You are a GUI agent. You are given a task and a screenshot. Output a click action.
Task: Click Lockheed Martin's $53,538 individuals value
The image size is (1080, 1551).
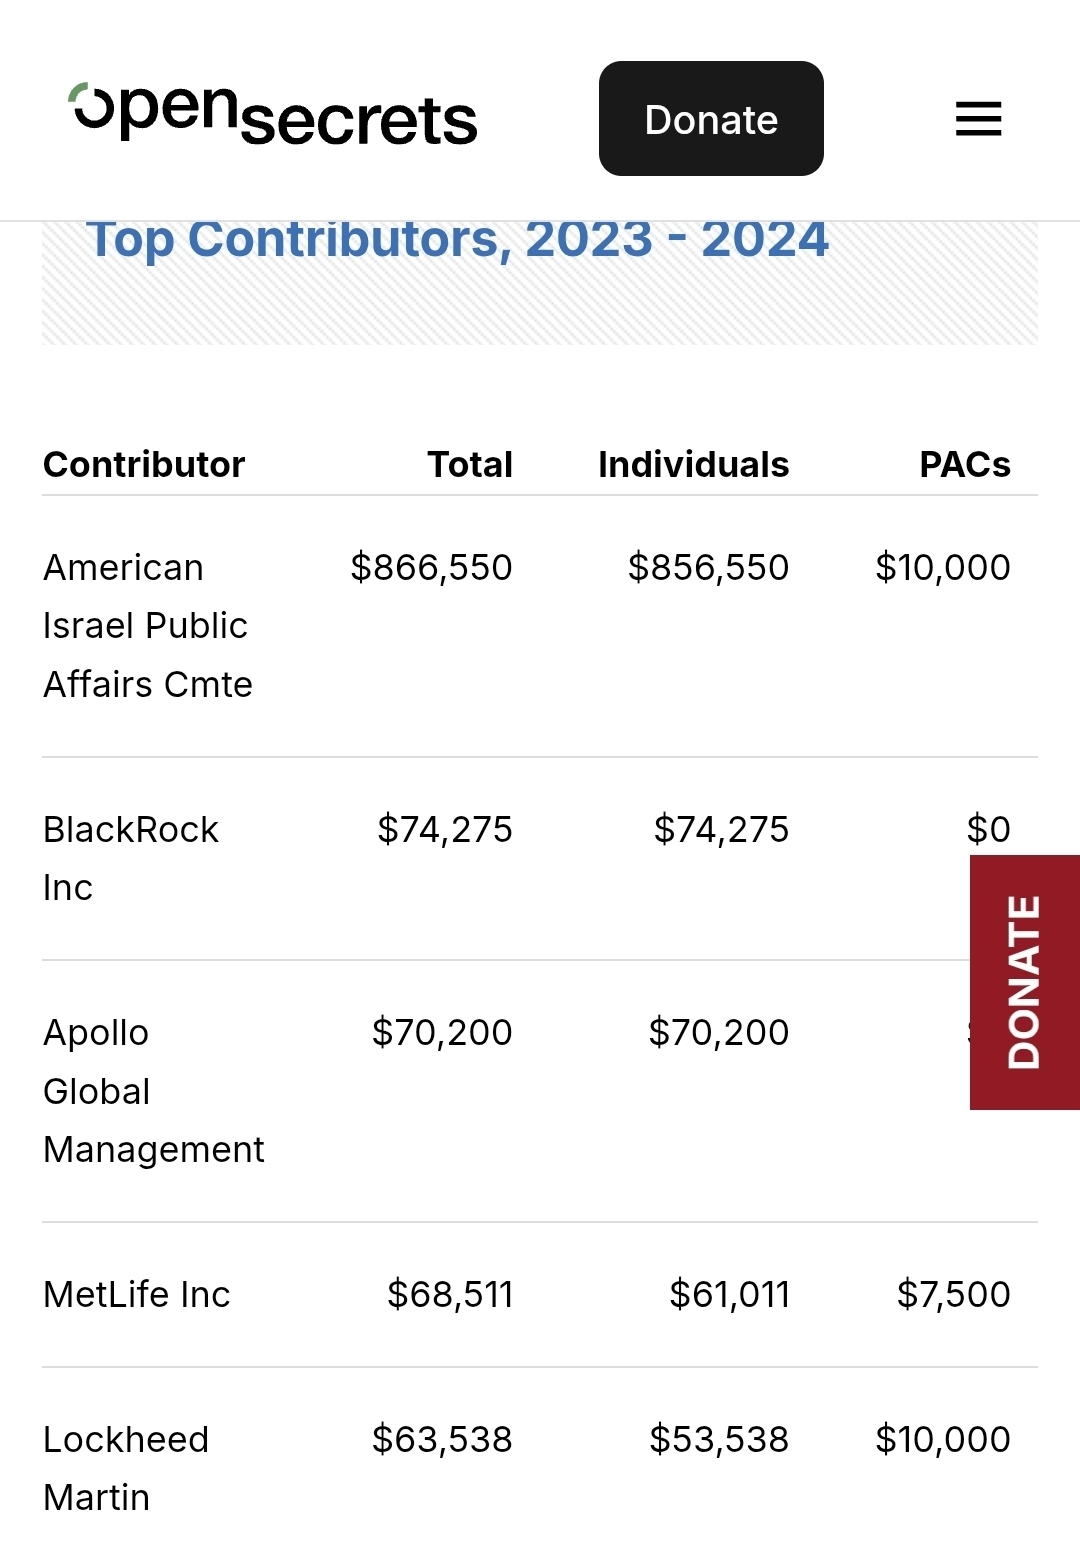click(x=718, y=1440)
